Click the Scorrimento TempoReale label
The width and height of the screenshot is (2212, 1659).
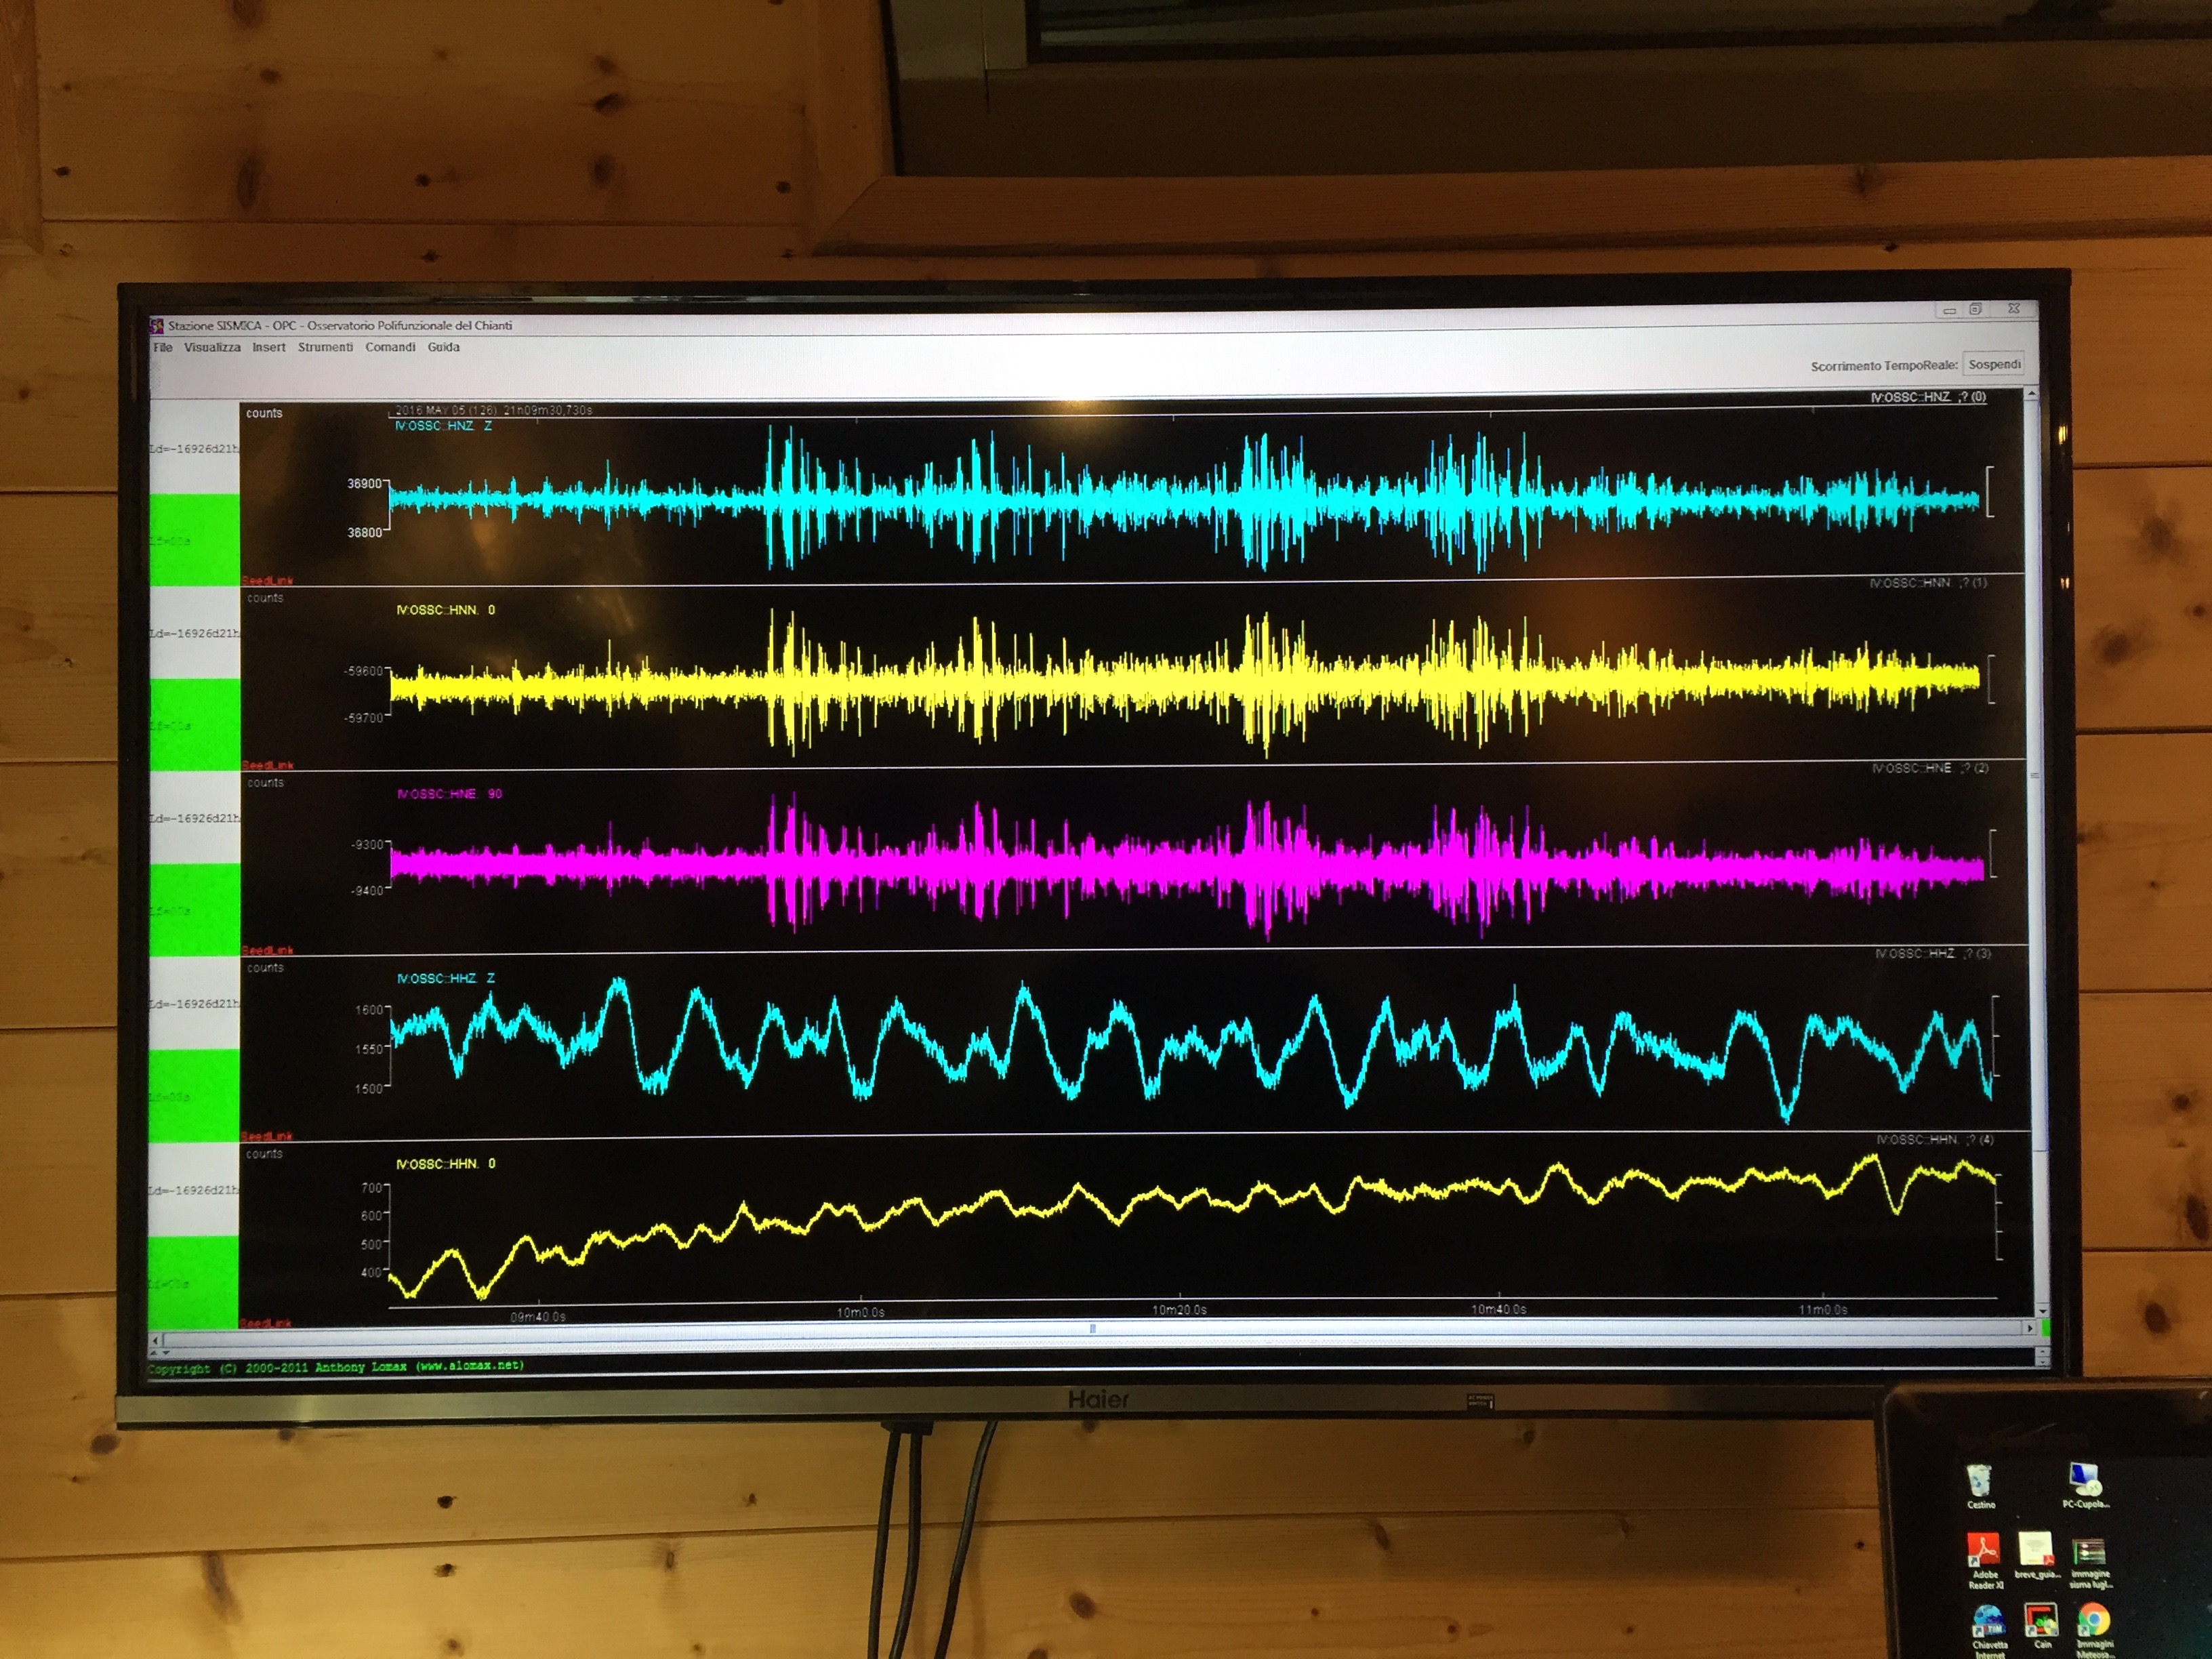(x=1884, y=366)
